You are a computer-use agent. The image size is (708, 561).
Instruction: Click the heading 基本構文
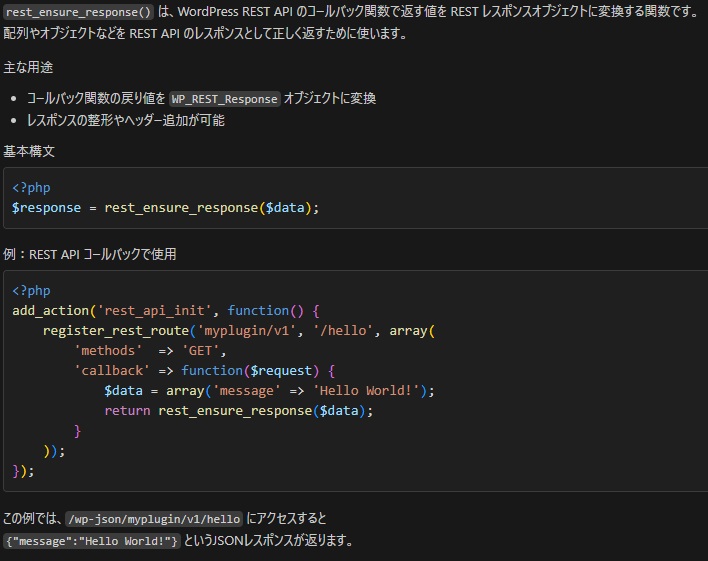[29, 151]
